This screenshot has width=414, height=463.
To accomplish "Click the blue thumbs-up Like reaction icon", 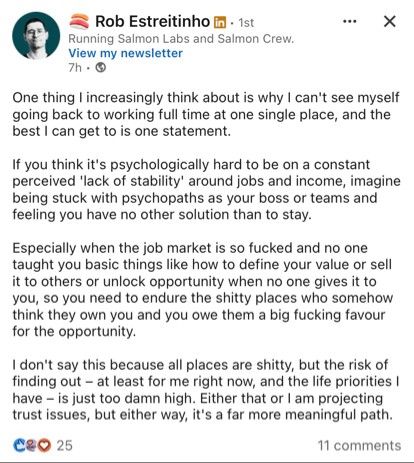I will pos(19,445).
